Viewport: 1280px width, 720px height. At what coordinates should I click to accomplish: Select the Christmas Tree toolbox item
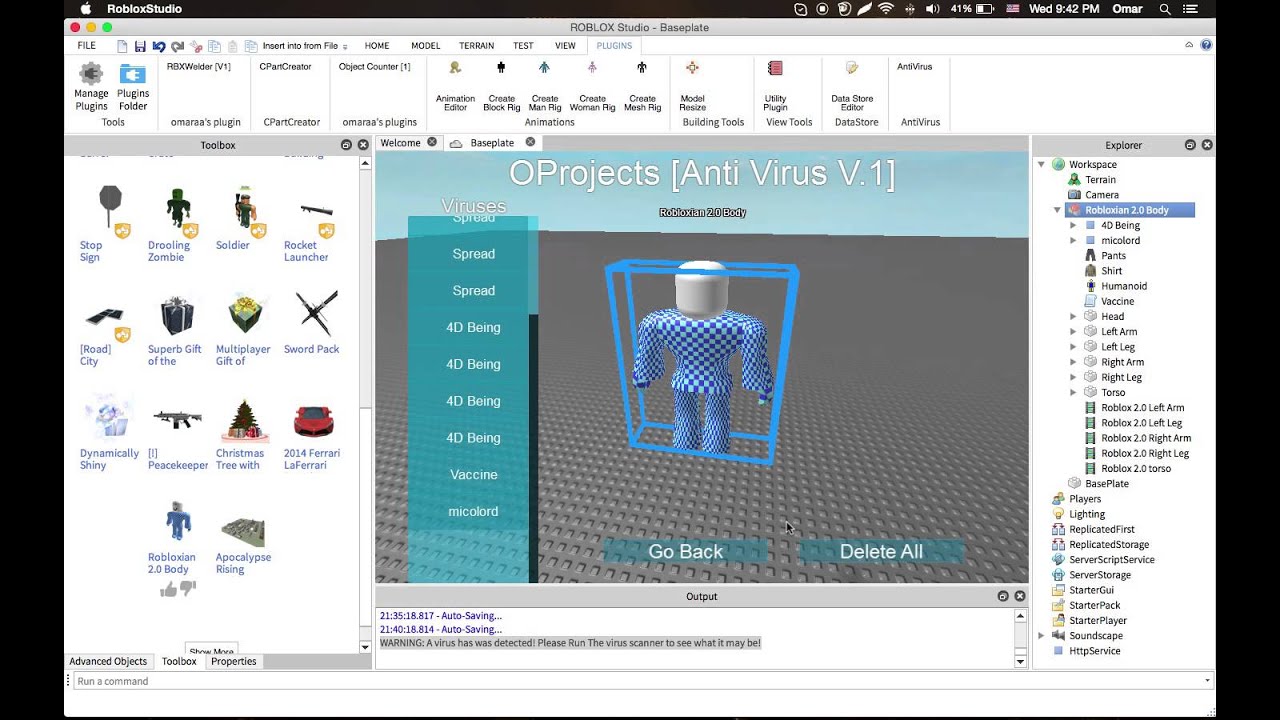(243, 433)
